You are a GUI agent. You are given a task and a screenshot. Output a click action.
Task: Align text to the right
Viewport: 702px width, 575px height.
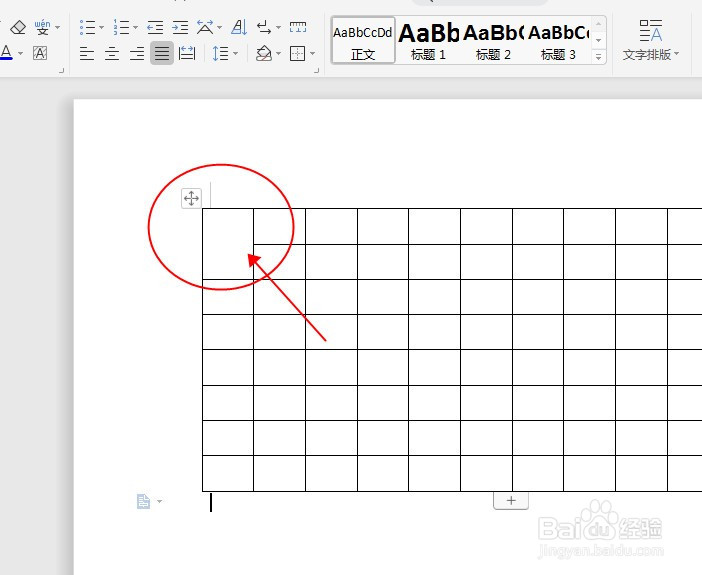137,54
